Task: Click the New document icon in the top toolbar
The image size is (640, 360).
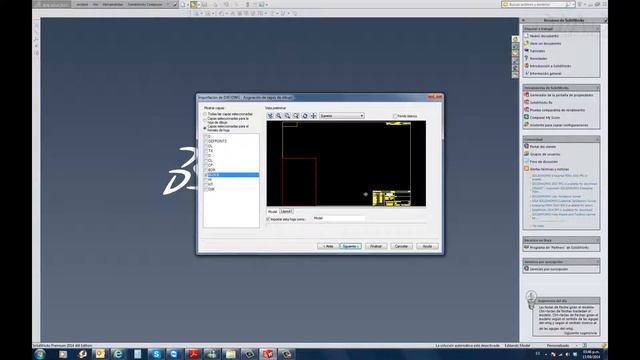Action: click(183, 4)
